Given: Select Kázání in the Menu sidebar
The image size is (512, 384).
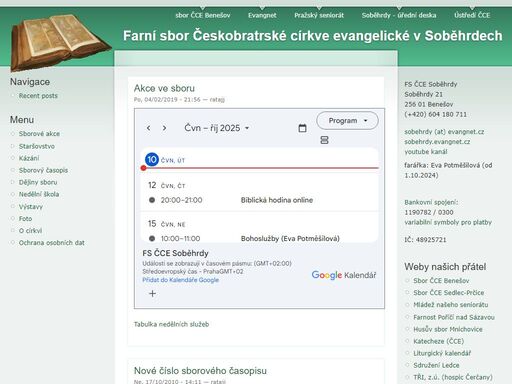Looking at the screenshot, I should click(x=29, y=158).
